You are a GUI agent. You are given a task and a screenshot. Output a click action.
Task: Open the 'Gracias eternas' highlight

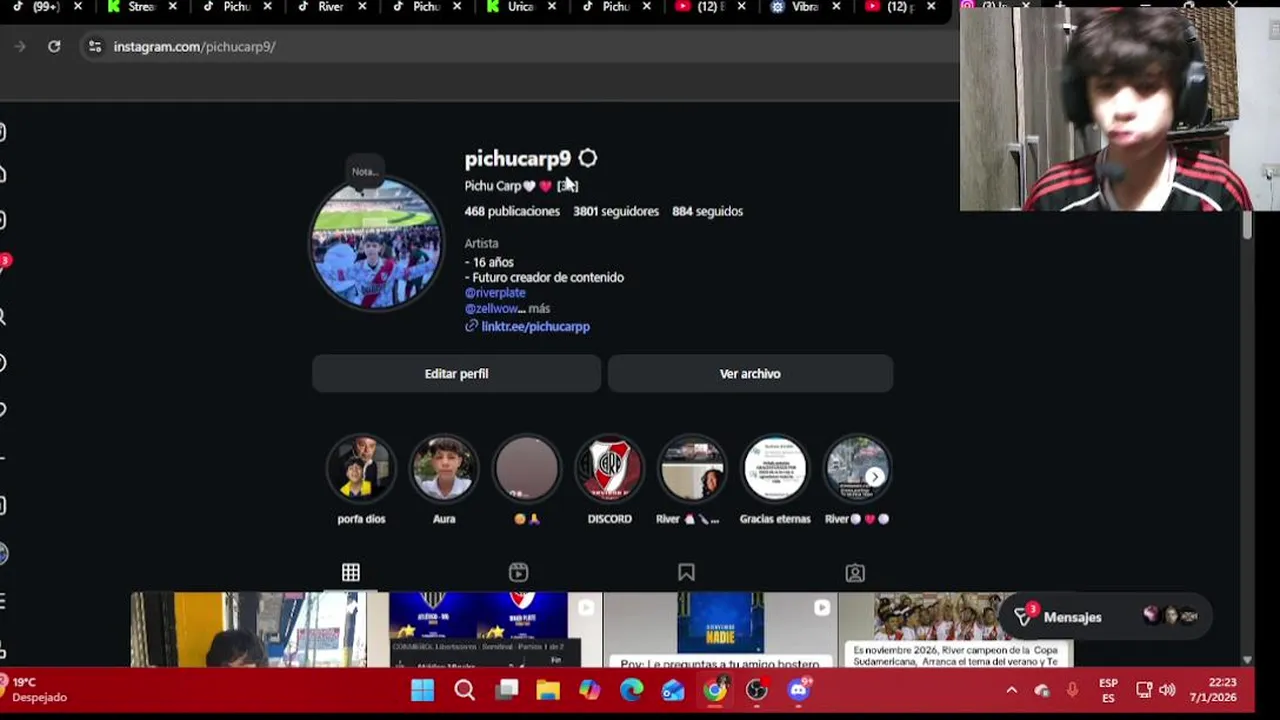point(775,468)
